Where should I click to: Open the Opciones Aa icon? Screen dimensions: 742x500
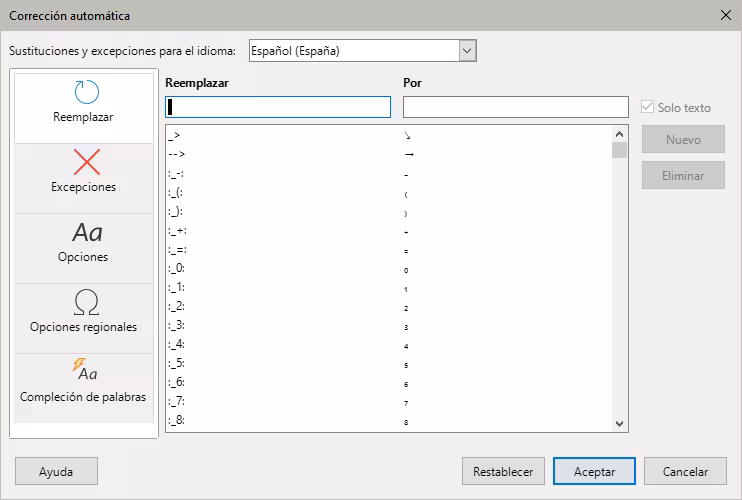(x=86, y=232)
